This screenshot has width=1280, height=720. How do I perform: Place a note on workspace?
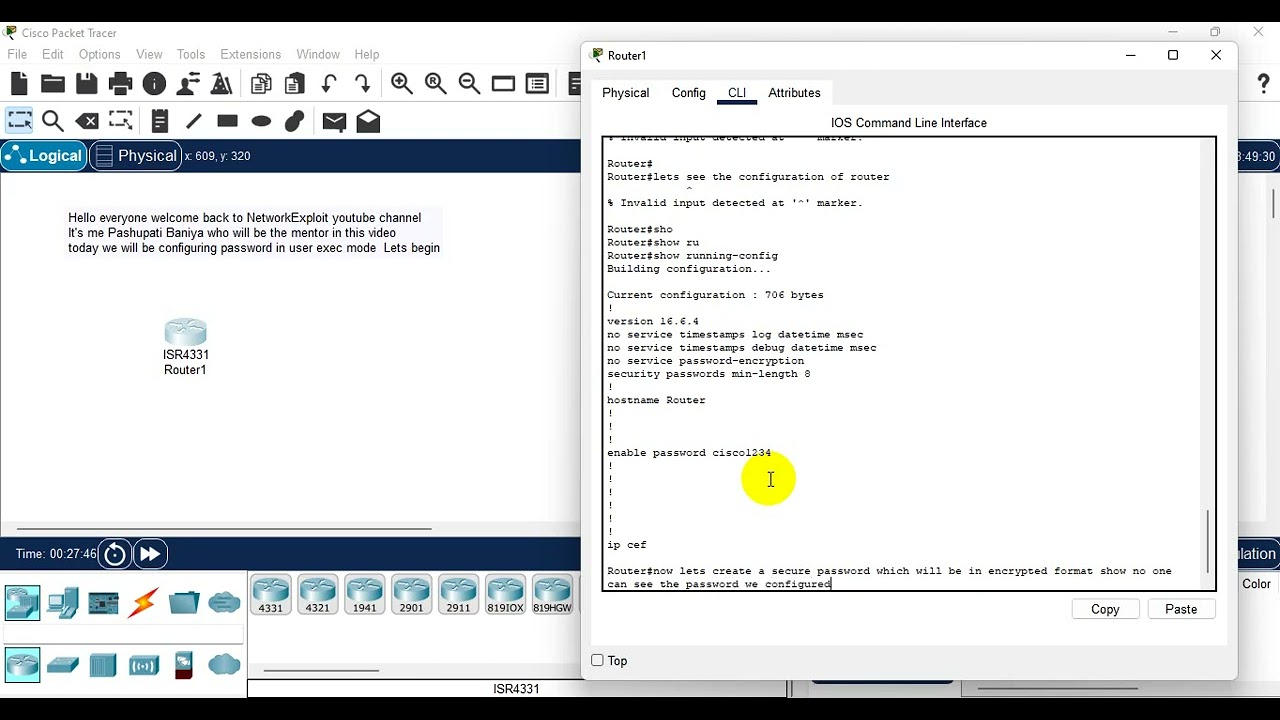pyautogui.click(x=160, y=121)
